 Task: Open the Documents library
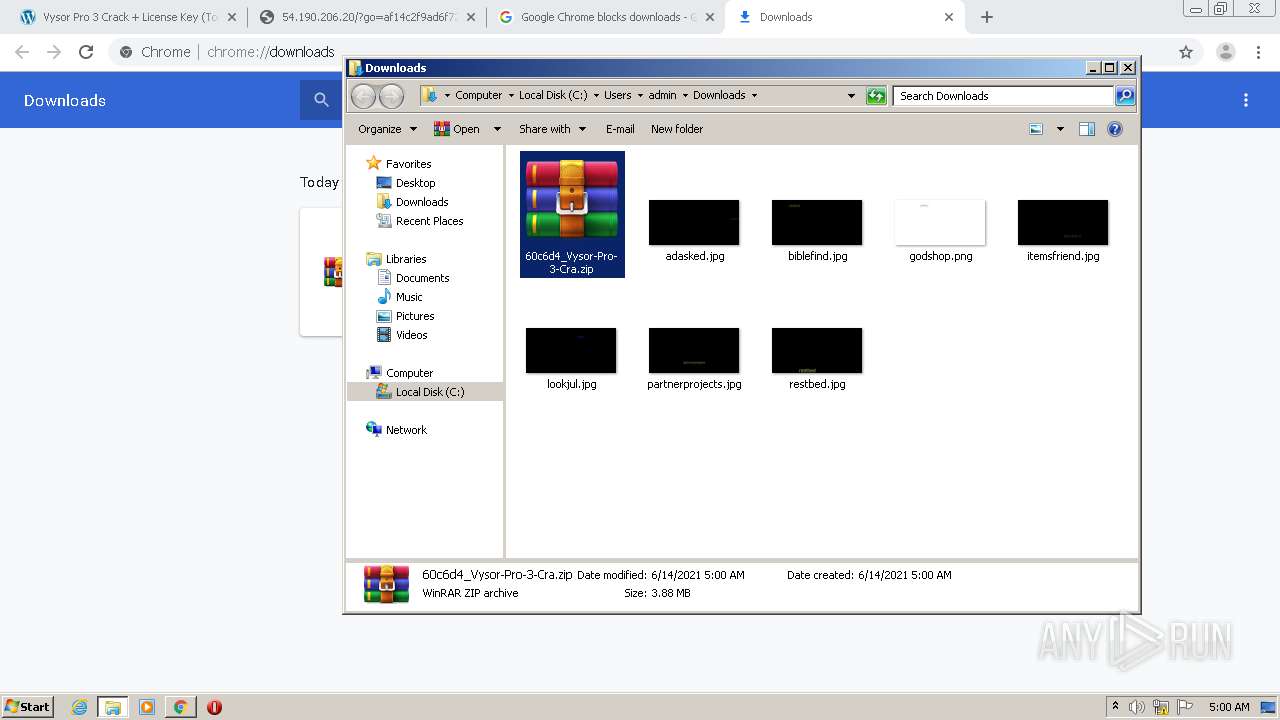[x=422, y=278]
